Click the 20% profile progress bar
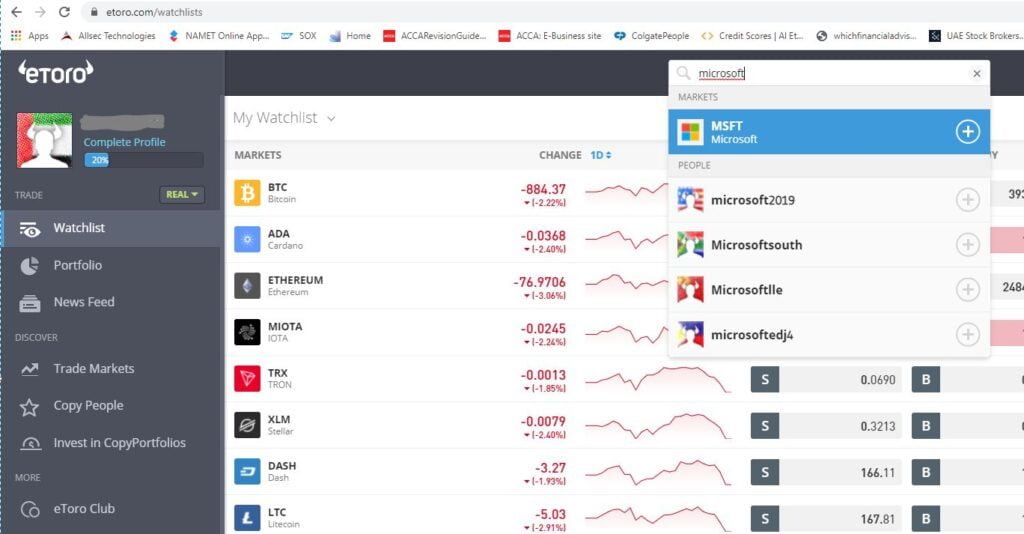This screenshot has width=1024, height=534. tap(144, 160)
